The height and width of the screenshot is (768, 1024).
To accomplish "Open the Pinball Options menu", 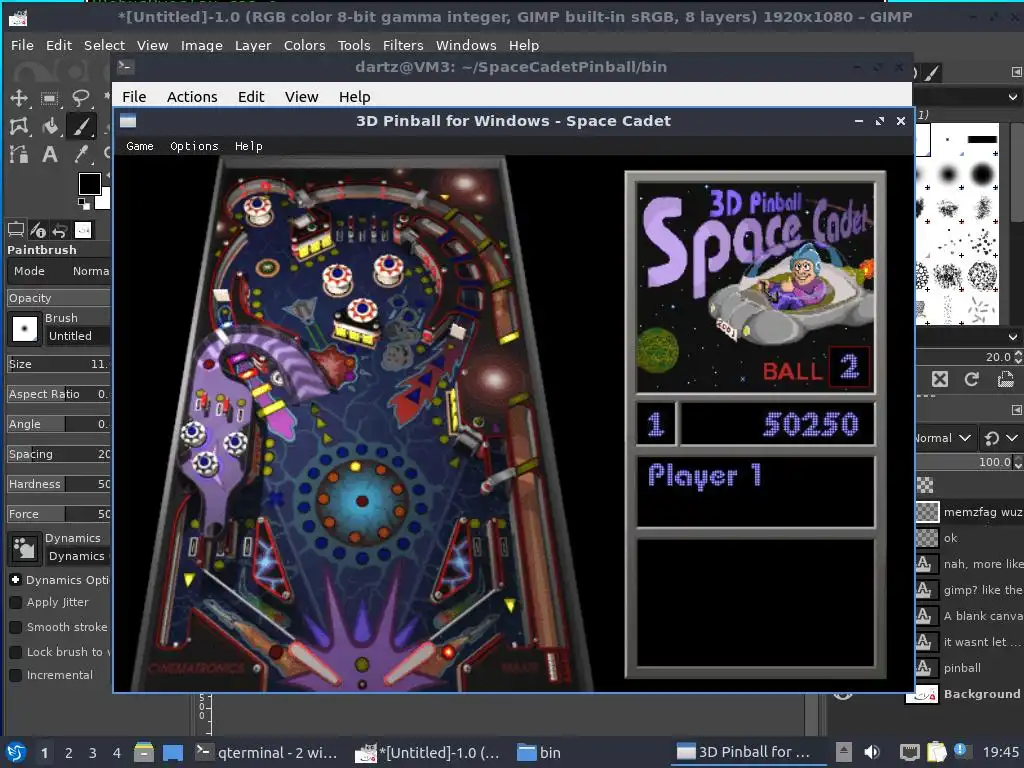I will pos(194,146).
